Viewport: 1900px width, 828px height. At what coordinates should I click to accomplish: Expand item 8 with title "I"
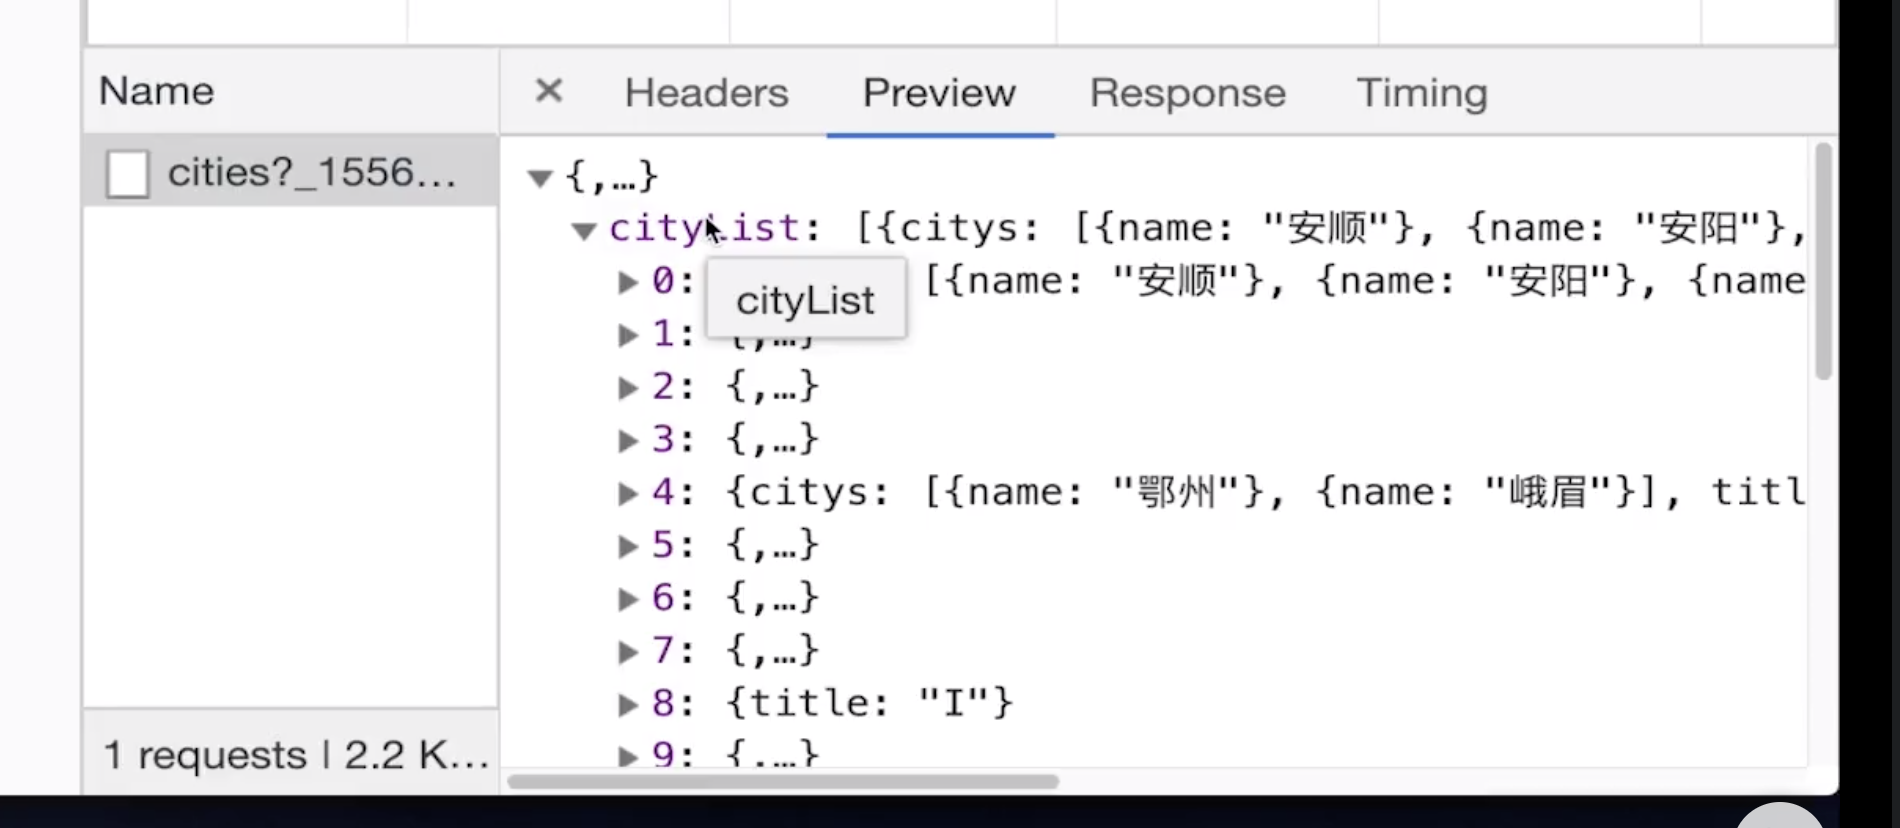[628, 706]
